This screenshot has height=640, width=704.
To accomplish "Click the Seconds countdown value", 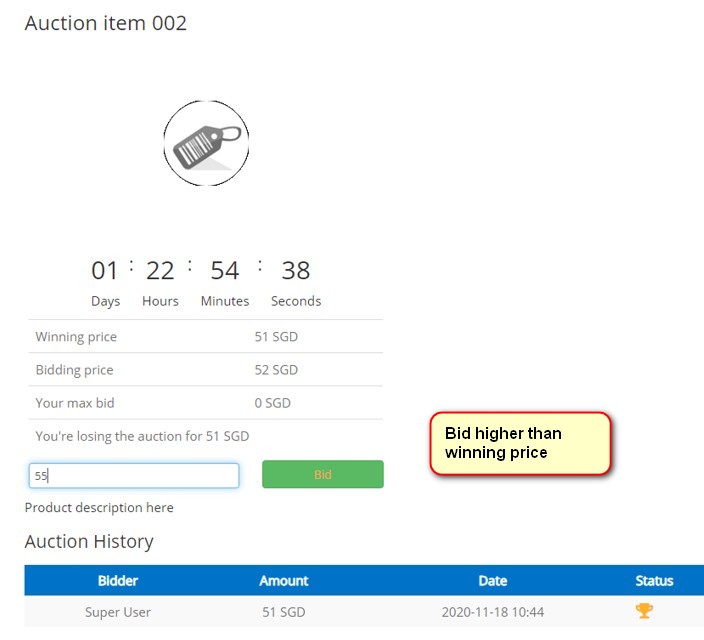I will click(295, 270).
